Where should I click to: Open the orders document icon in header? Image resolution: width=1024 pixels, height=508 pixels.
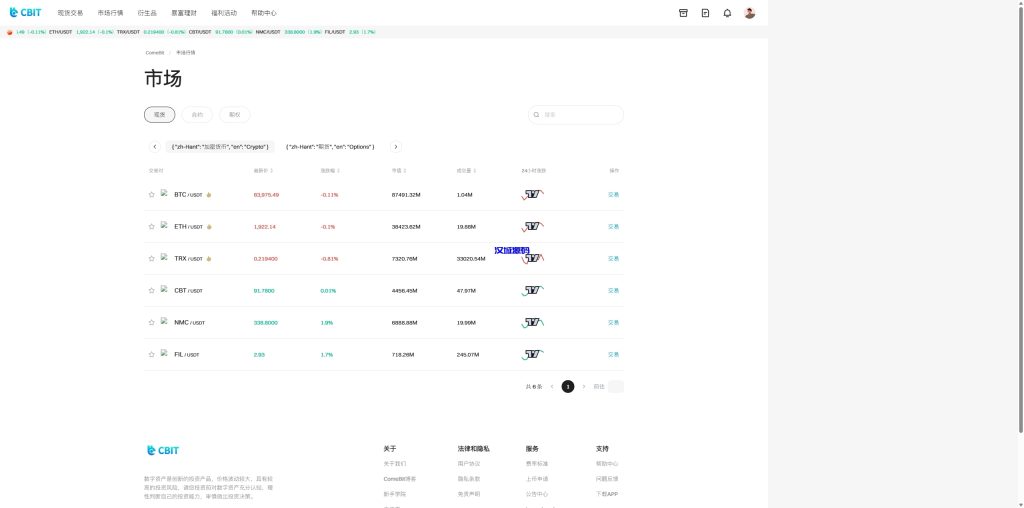[705, 13]
